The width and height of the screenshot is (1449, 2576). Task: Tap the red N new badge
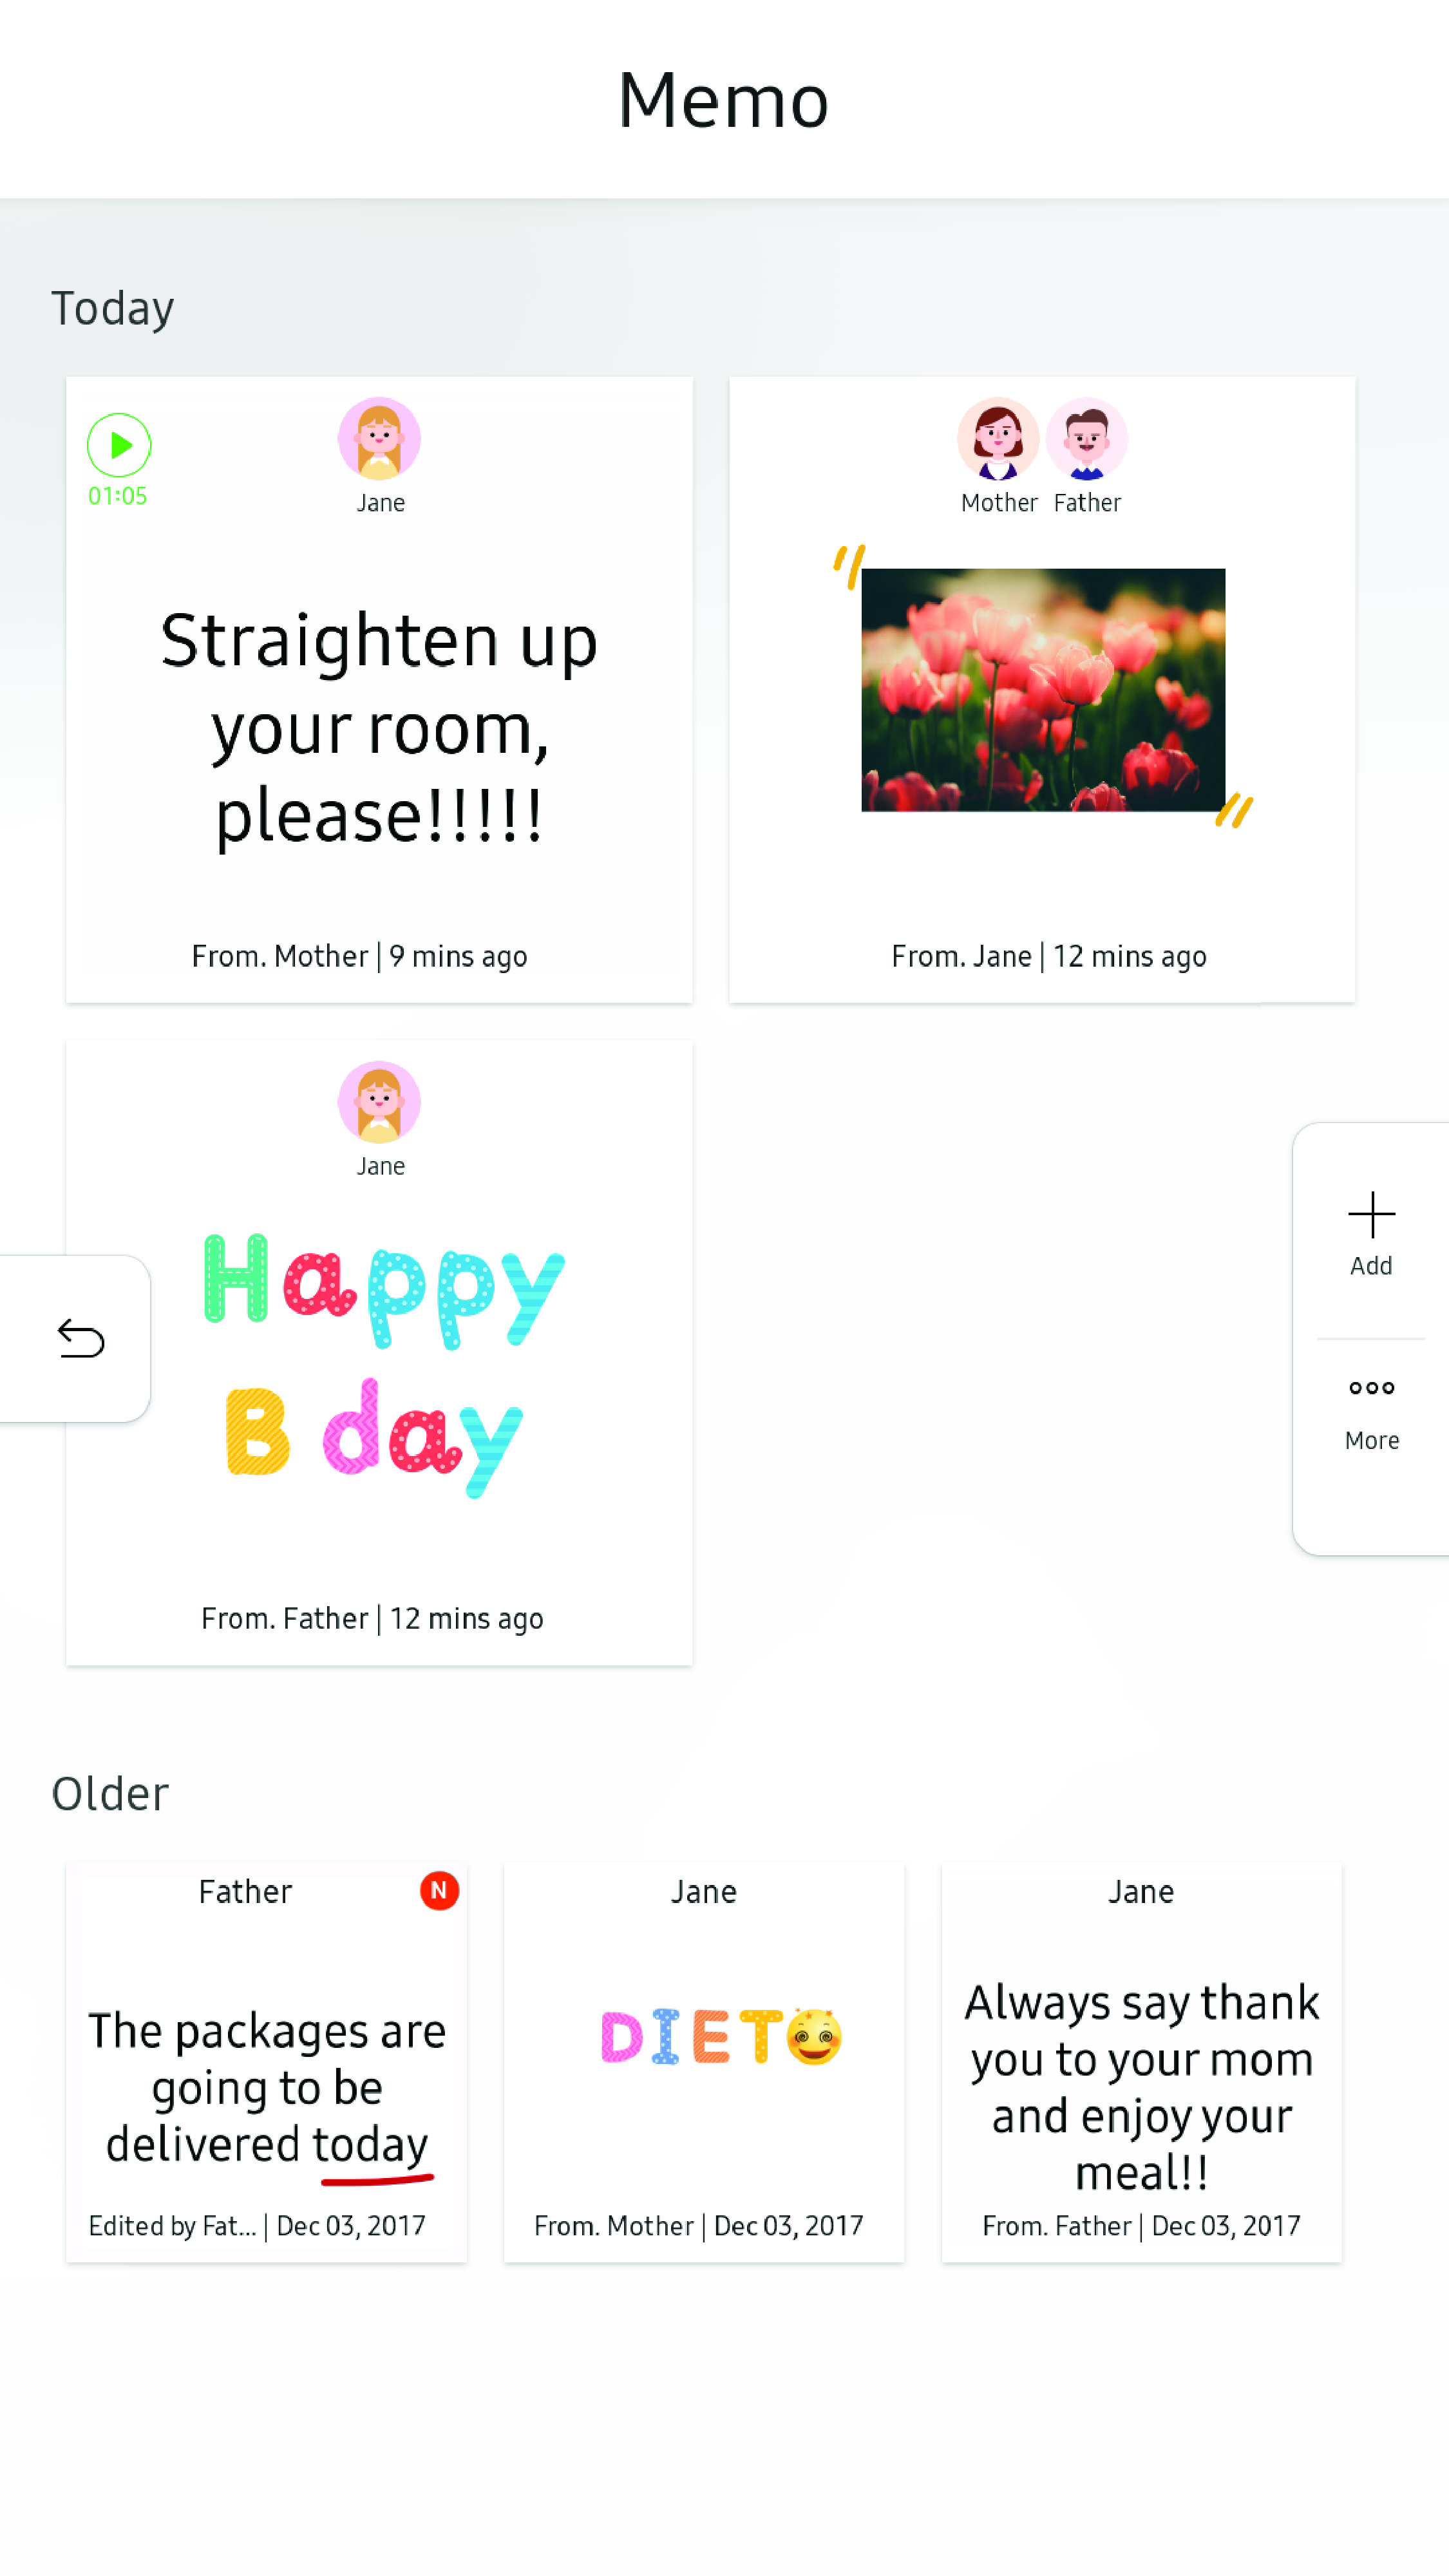[x=439, y=1890]
